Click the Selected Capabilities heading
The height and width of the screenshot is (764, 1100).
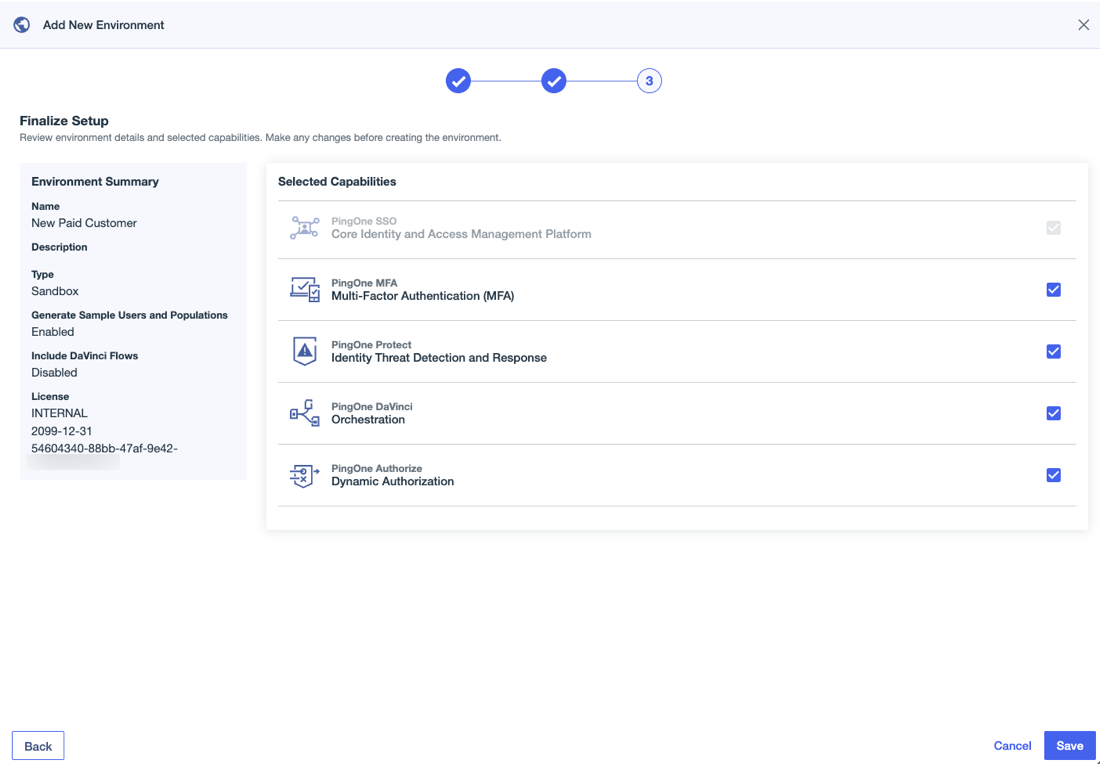337,182
